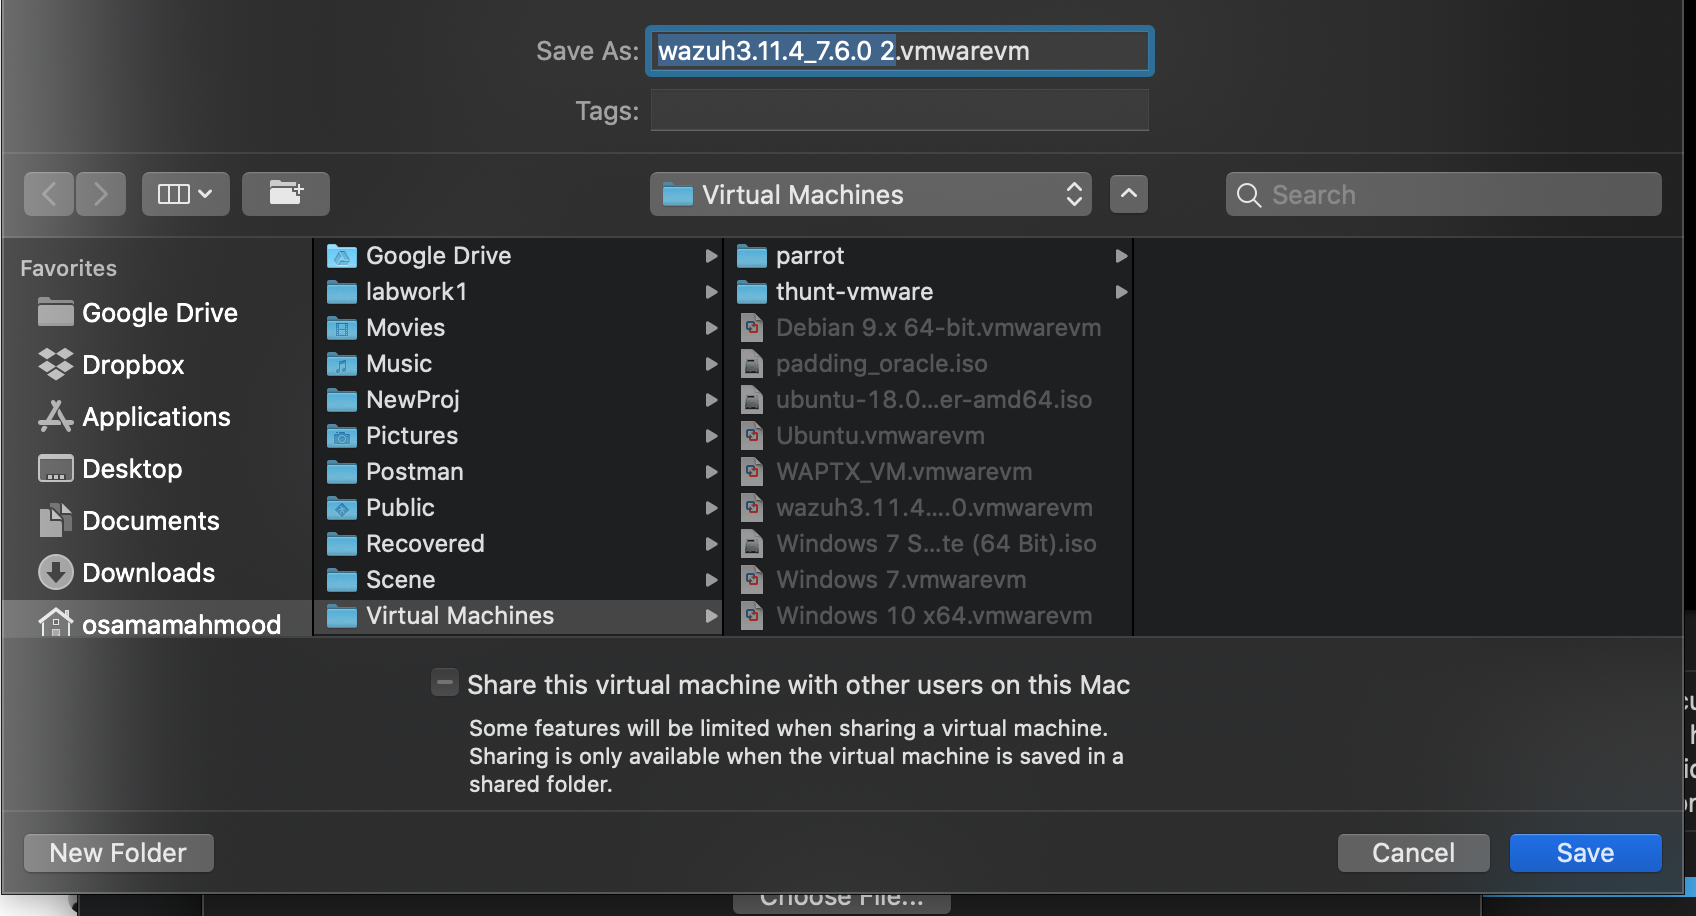The image size is (1696, 916).
Task: Open the Virtual Machines location dropdown
Action: pos(870,194)
